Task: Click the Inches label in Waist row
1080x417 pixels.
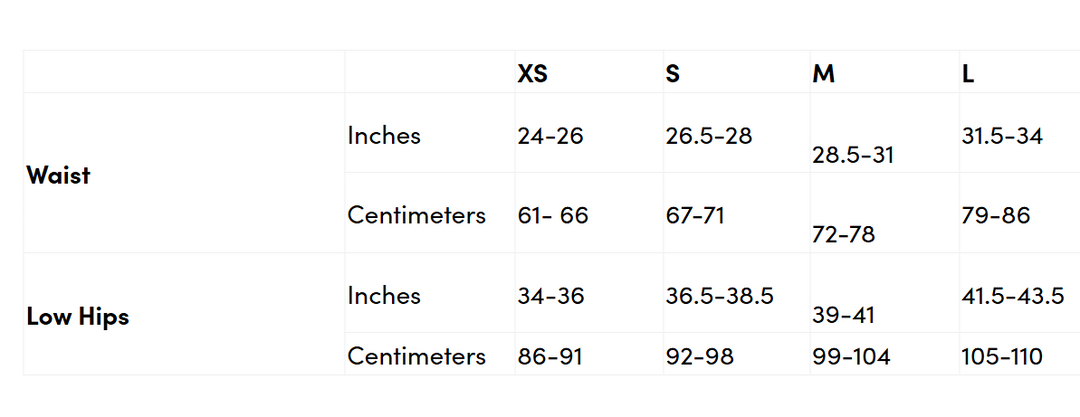Action: pyautogui.click(x=384, y=135)
